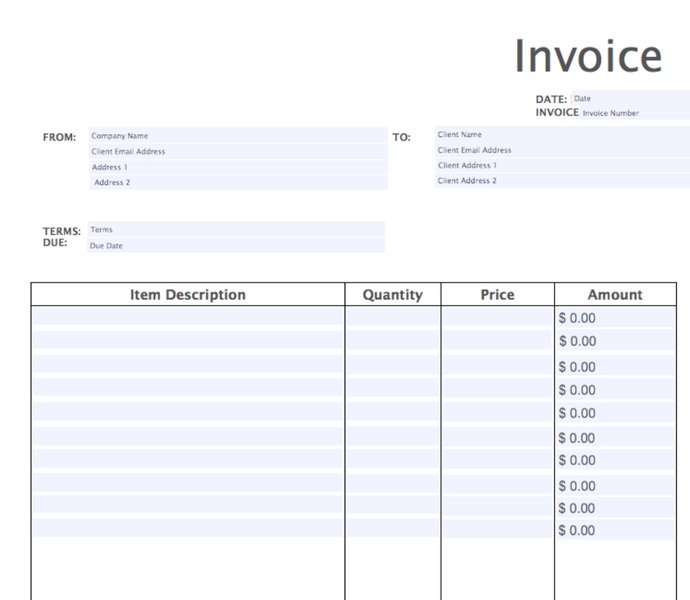Click the DUE: label
The height and width of the screenshot is (600, 690).
(x=55, y=243)
